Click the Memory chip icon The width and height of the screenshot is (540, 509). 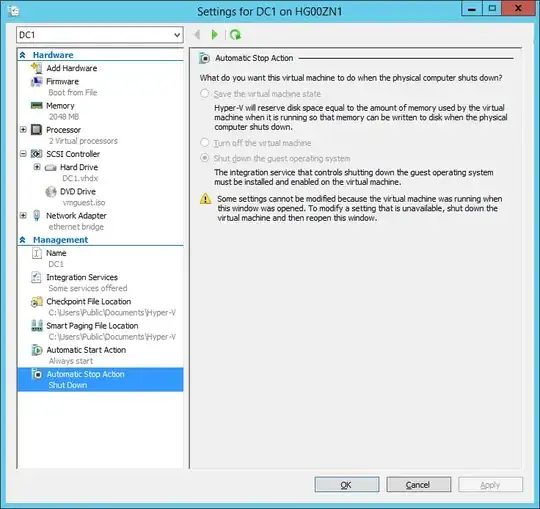[37, 105]
